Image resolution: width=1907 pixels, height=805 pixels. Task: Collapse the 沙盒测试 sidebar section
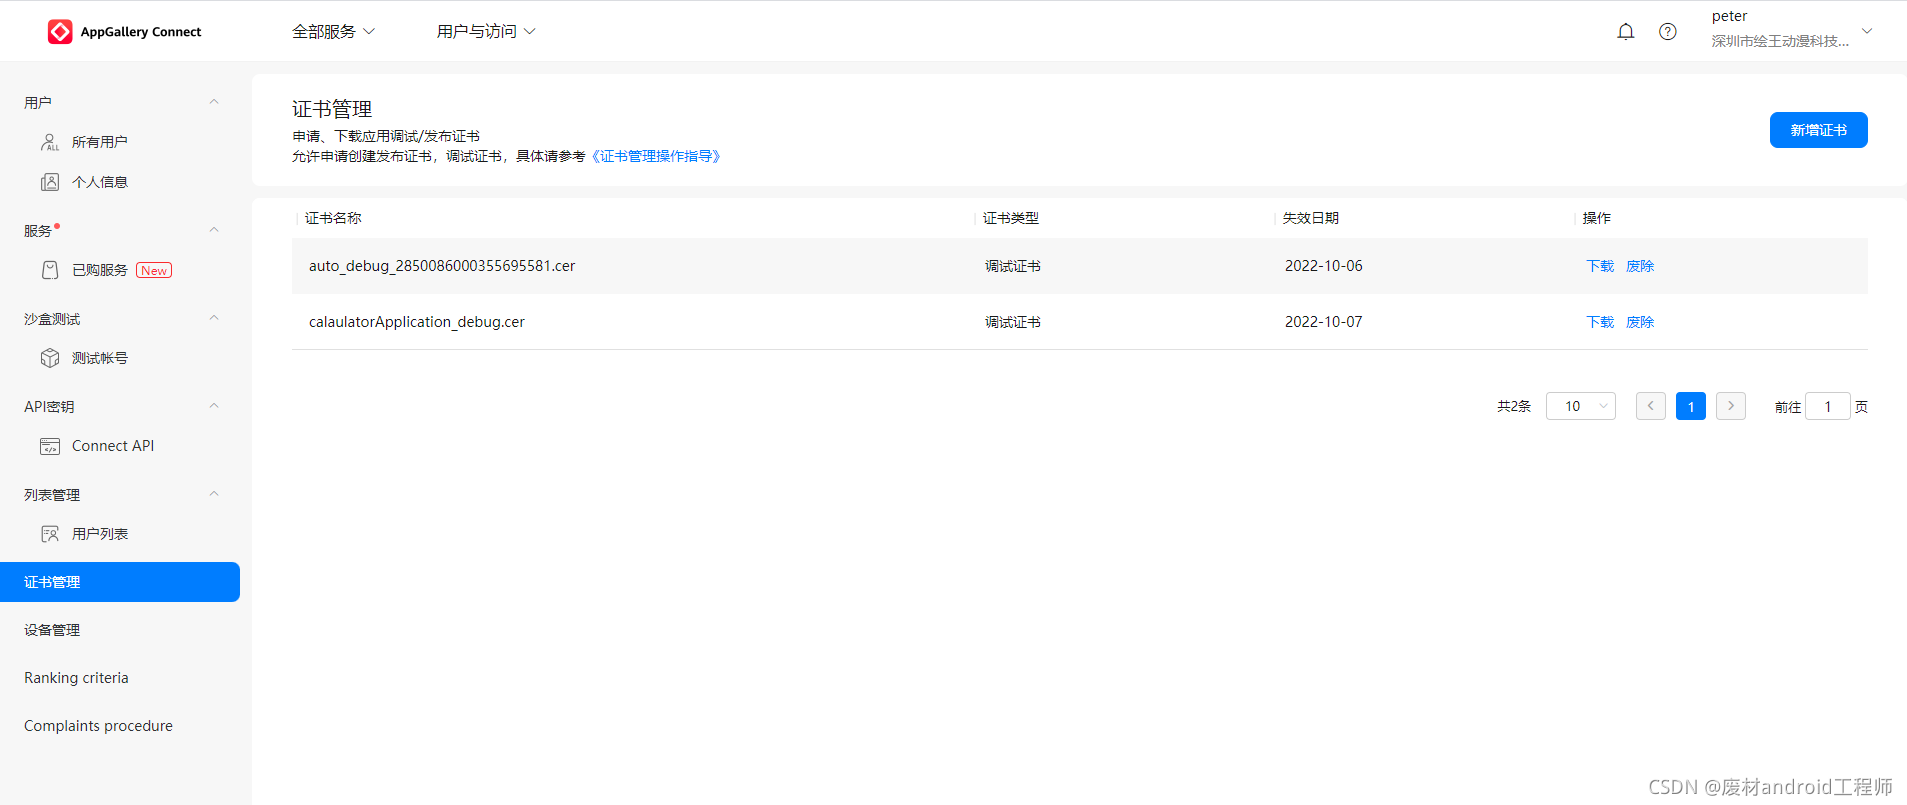coord(213,318)
